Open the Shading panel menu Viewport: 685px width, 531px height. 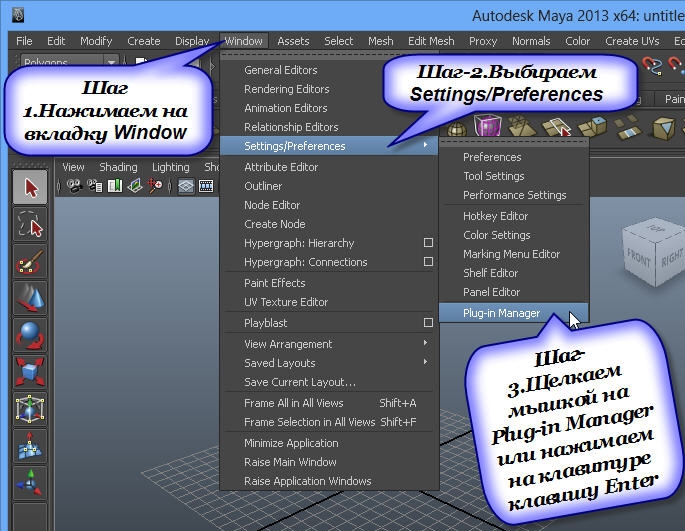point(118,167)
